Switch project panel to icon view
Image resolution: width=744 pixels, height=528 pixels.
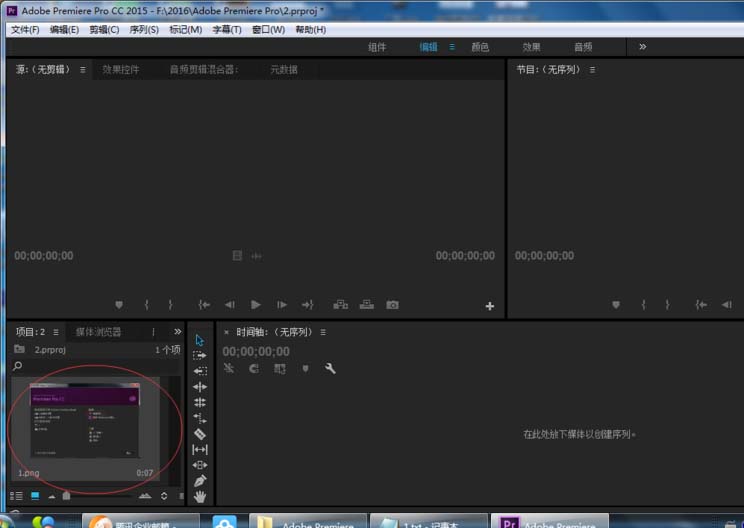tap(35, 496)
